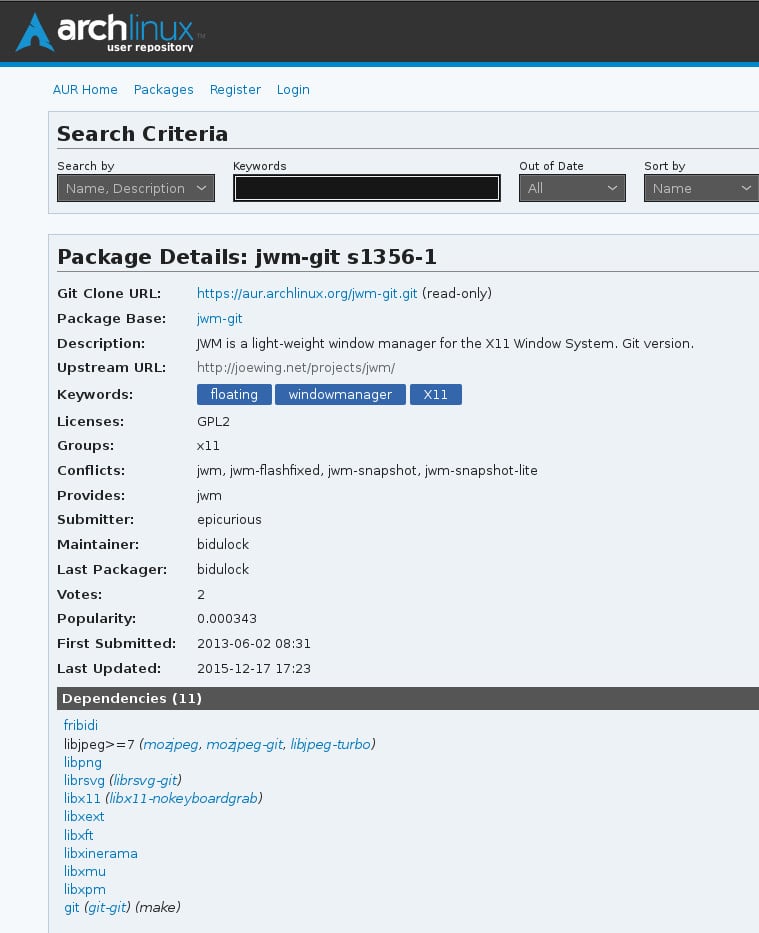Image resolution: width=759 pixels, height=933 pixels.
Task: Follow the Git Clone URL link
Action: (x=307, y=293)
